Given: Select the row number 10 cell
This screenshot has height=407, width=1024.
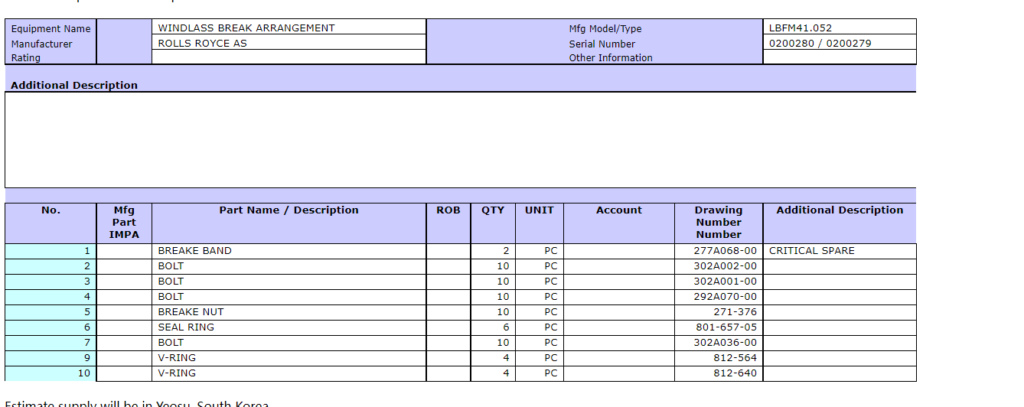Looking at the screenshot, I should (x=51, y=373).
